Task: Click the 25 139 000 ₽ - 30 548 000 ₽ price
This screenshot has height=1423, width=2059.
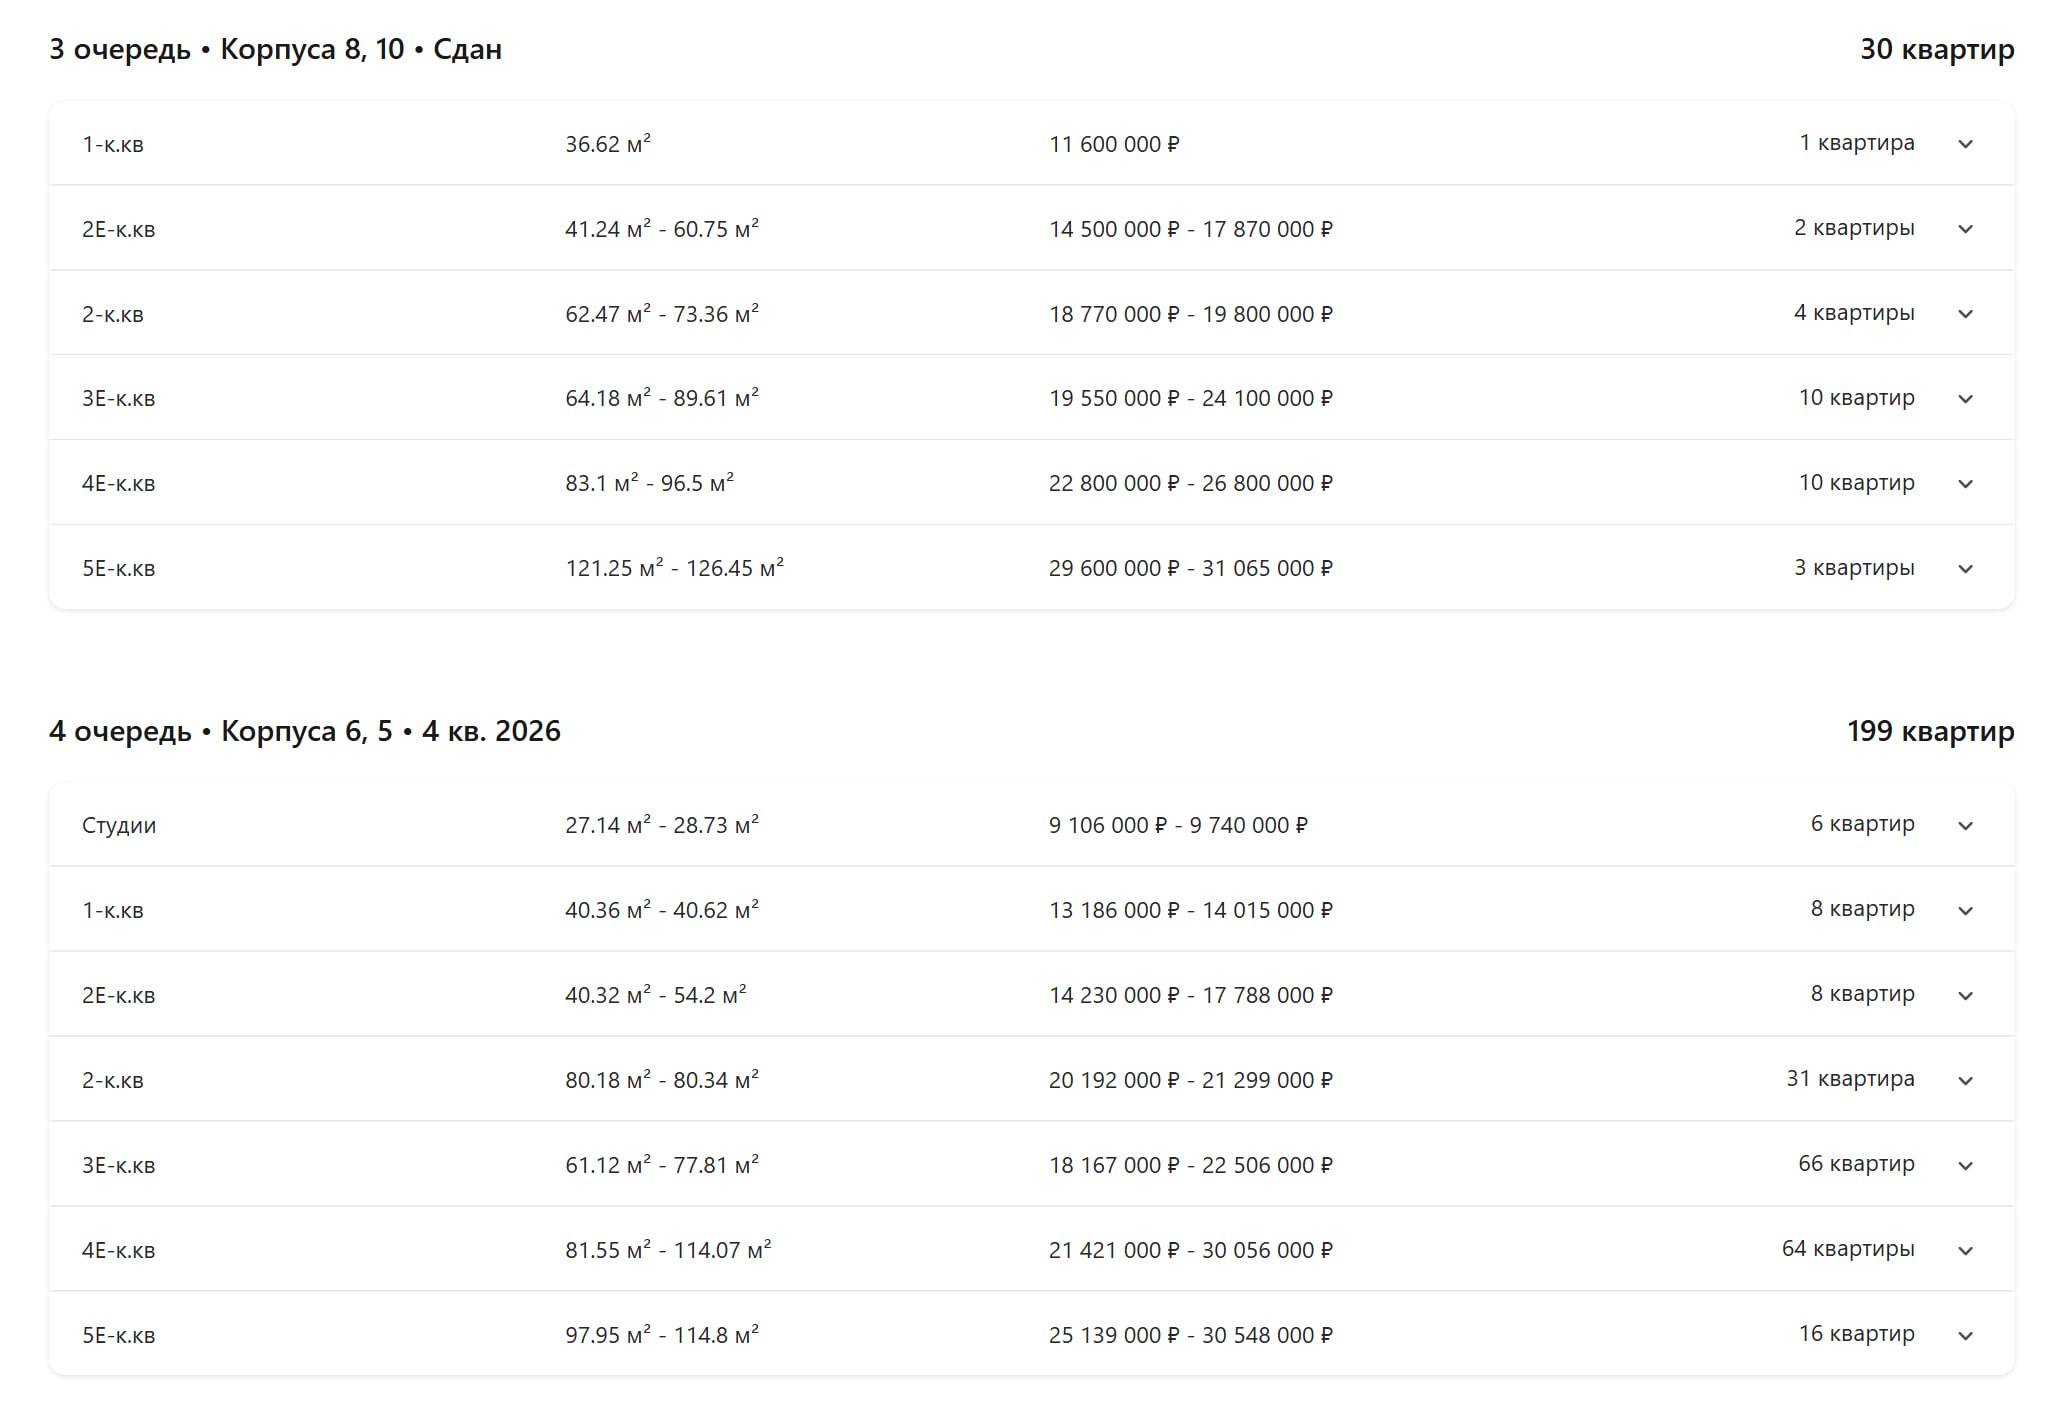Action: pyautogui.click(x=1190, y=1335)
